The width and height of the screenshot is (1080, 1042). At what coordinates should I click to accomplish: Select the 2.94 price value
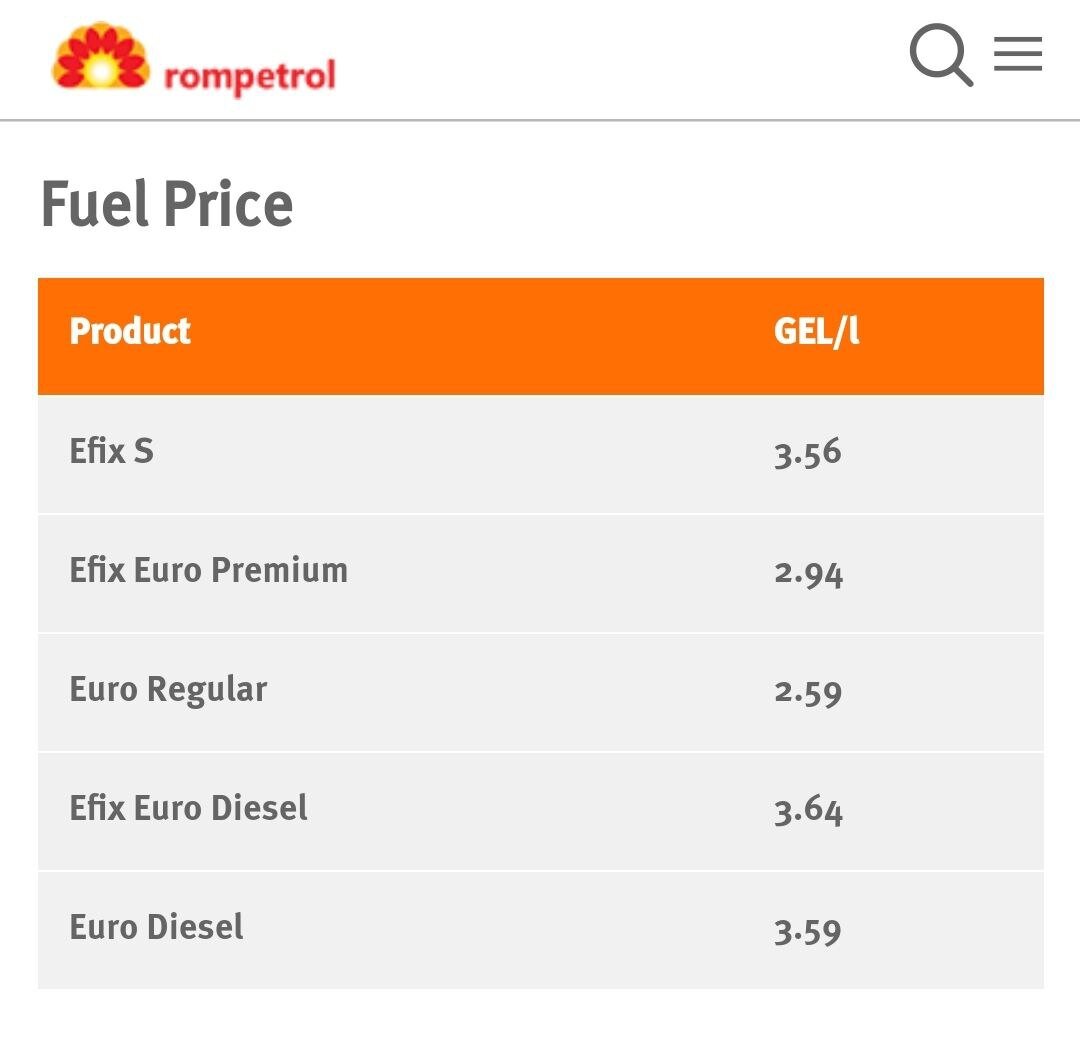pyautogui.click(x=810, y=572)
